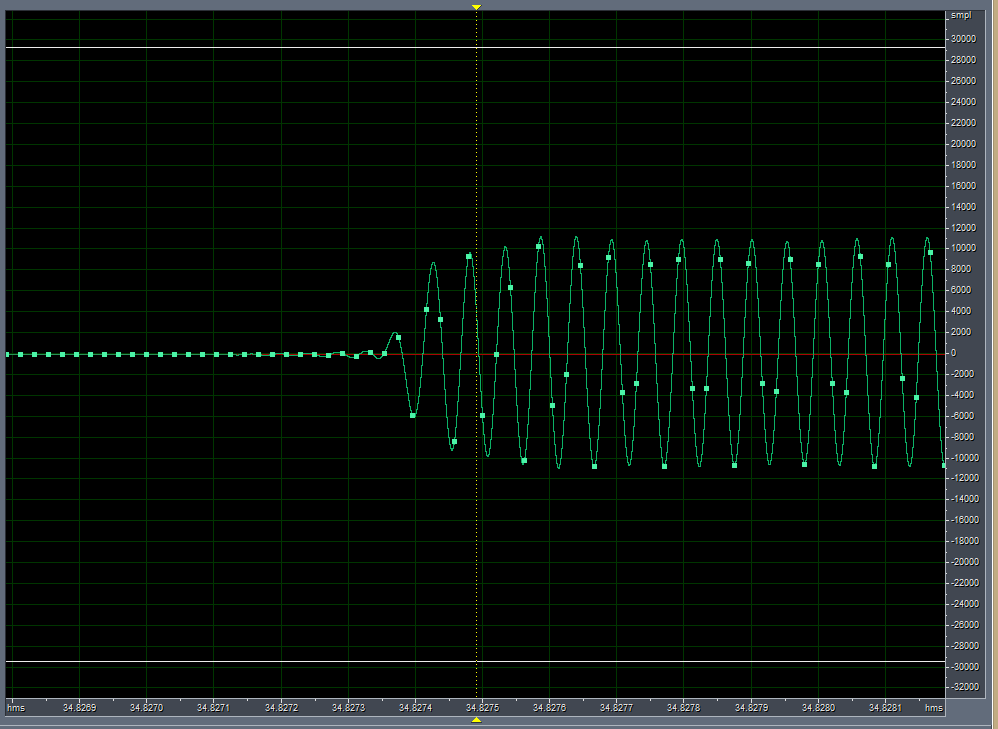Click the 34.8273 time ruler label

click(x=348, y=707)
